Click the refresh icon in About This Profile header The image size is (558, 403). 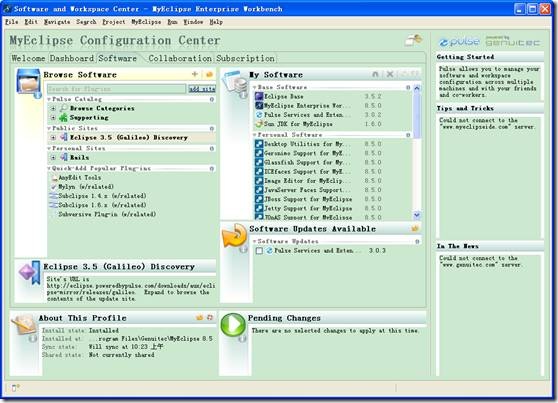pyautogui.click(x=210, y=317)
